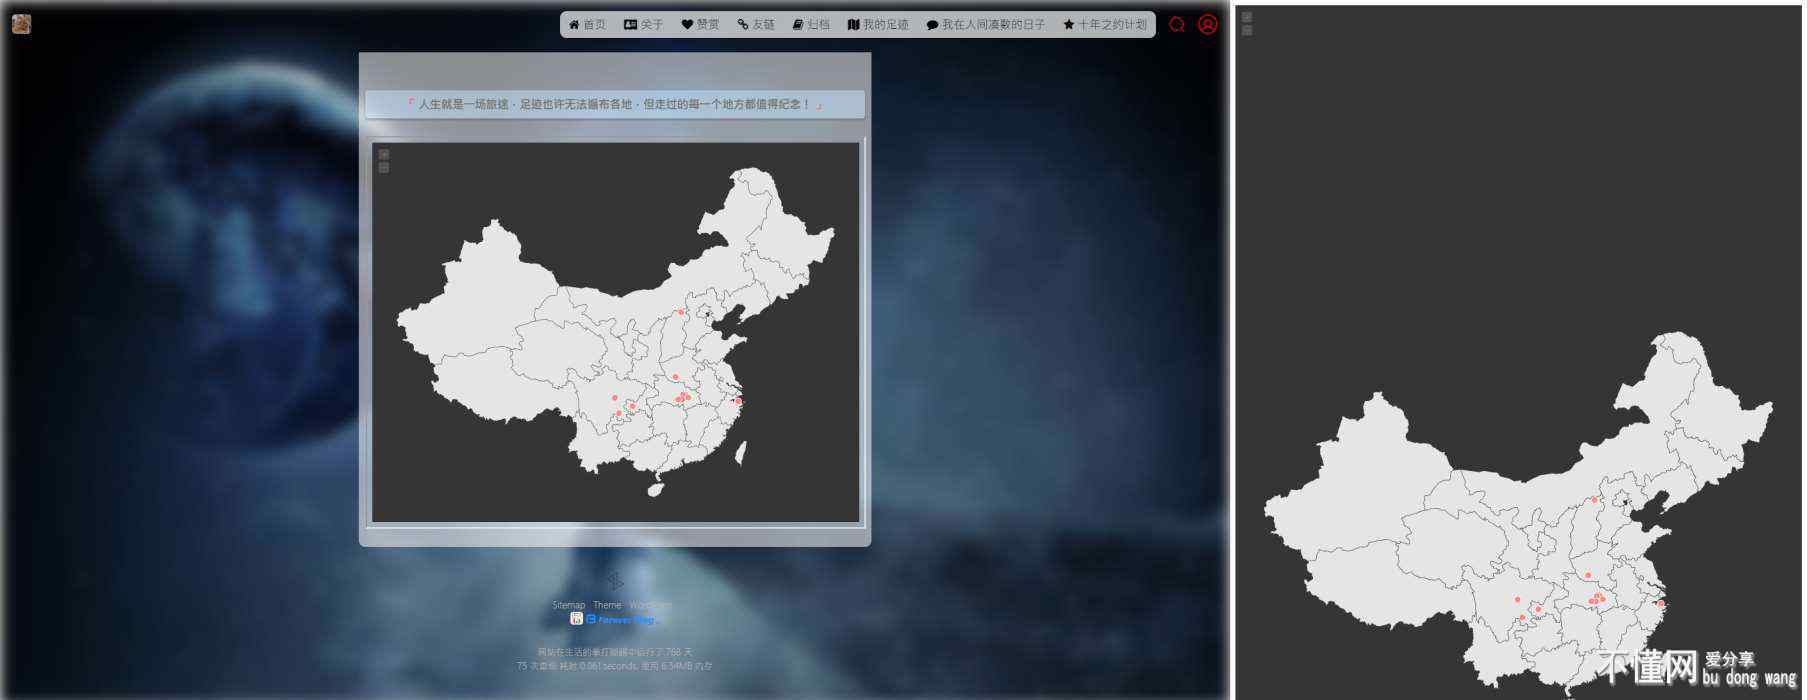Click the cube icon above footer links
This screenshot has height=700, width=1807.
[614, 581]
